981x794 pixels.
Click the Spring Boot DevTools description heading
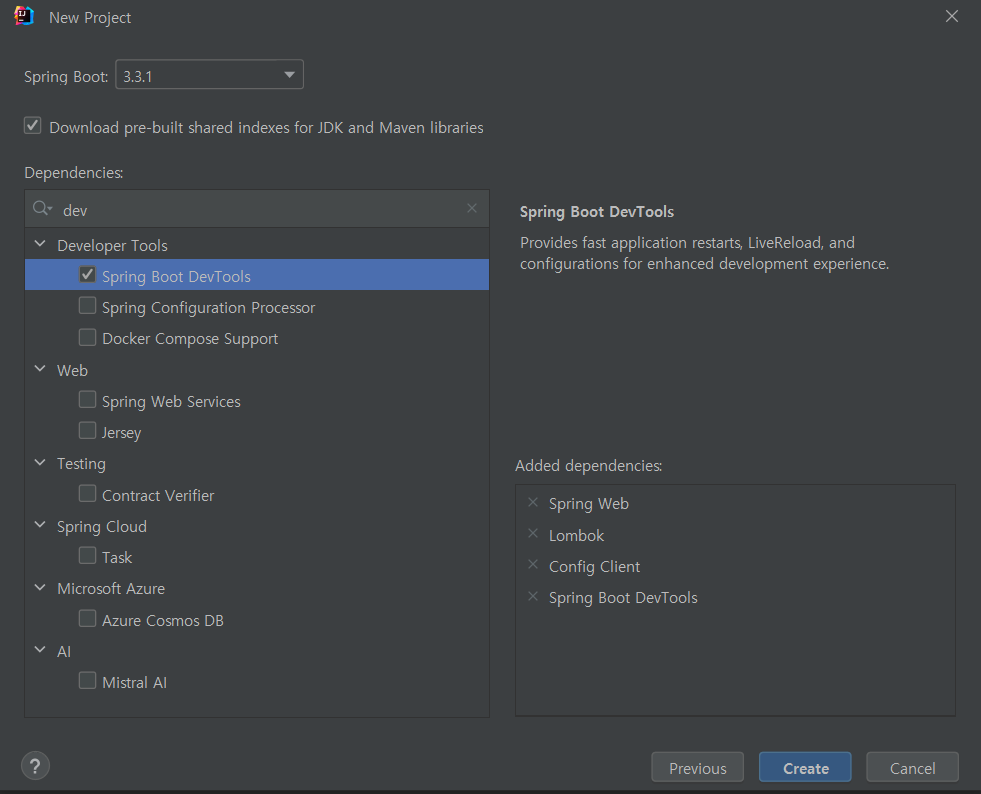pyautogui.click(x=596, y=212)
